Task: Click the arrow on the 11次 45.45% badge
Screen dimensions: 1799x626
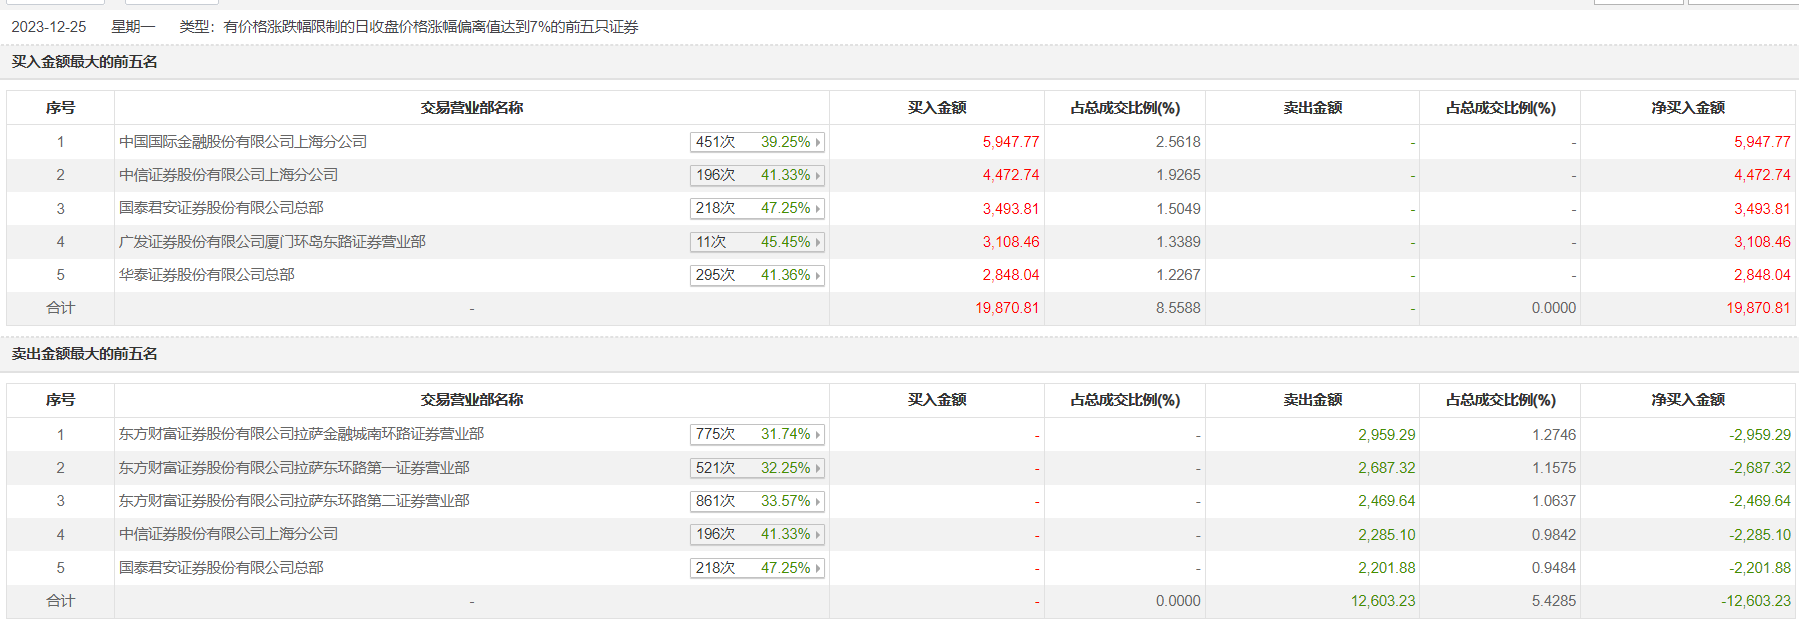Action: coord(818,243)
